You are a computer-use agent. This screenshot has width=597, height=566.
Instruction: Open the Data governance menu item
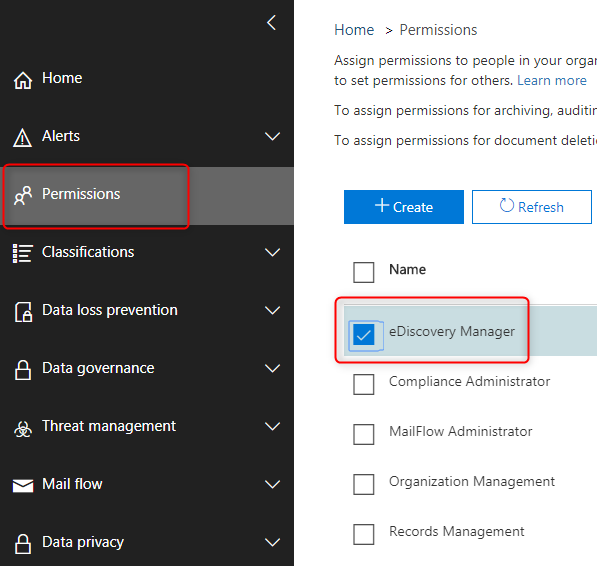98,368
